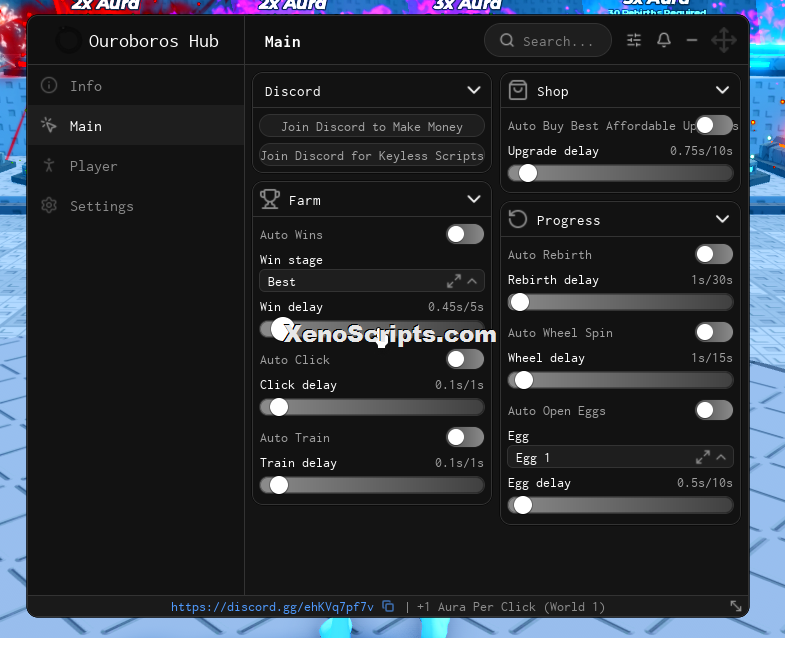The height and width of the screenshot is (668, 785).
Task: Turn on Auto Rebirth switch
Action: (713, 254)
